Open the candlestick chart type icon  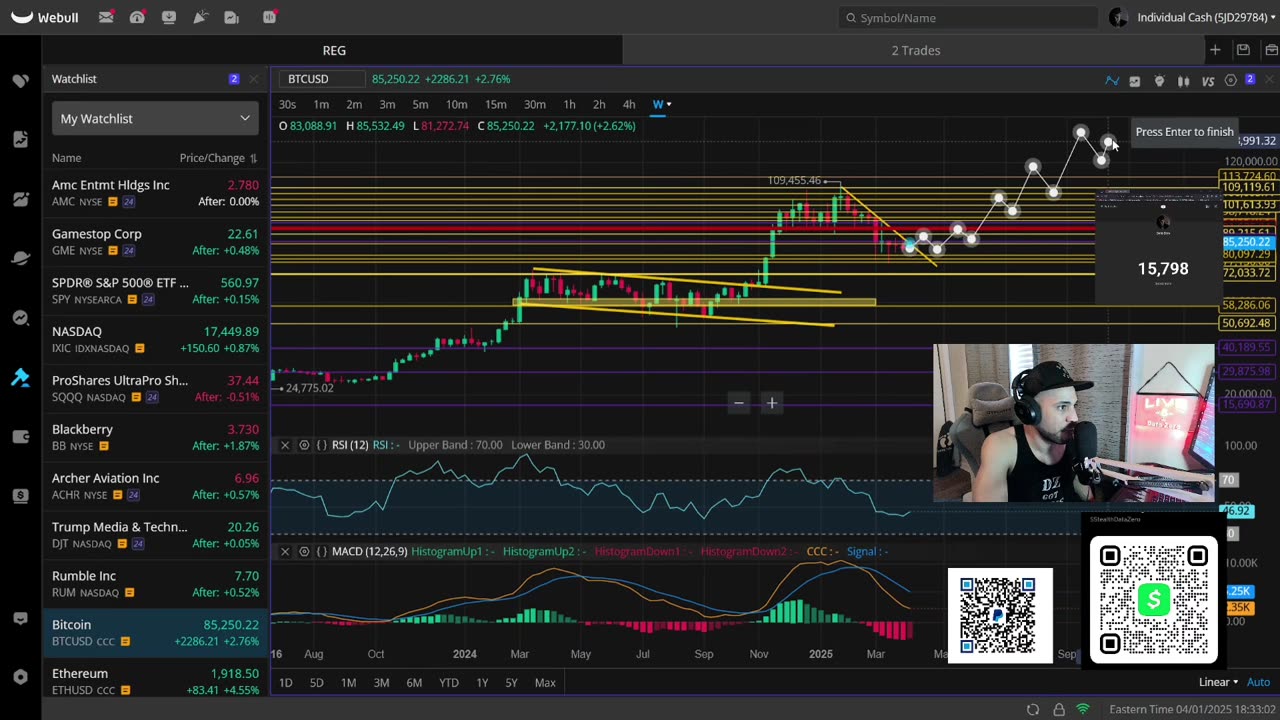pos(1183,80)
